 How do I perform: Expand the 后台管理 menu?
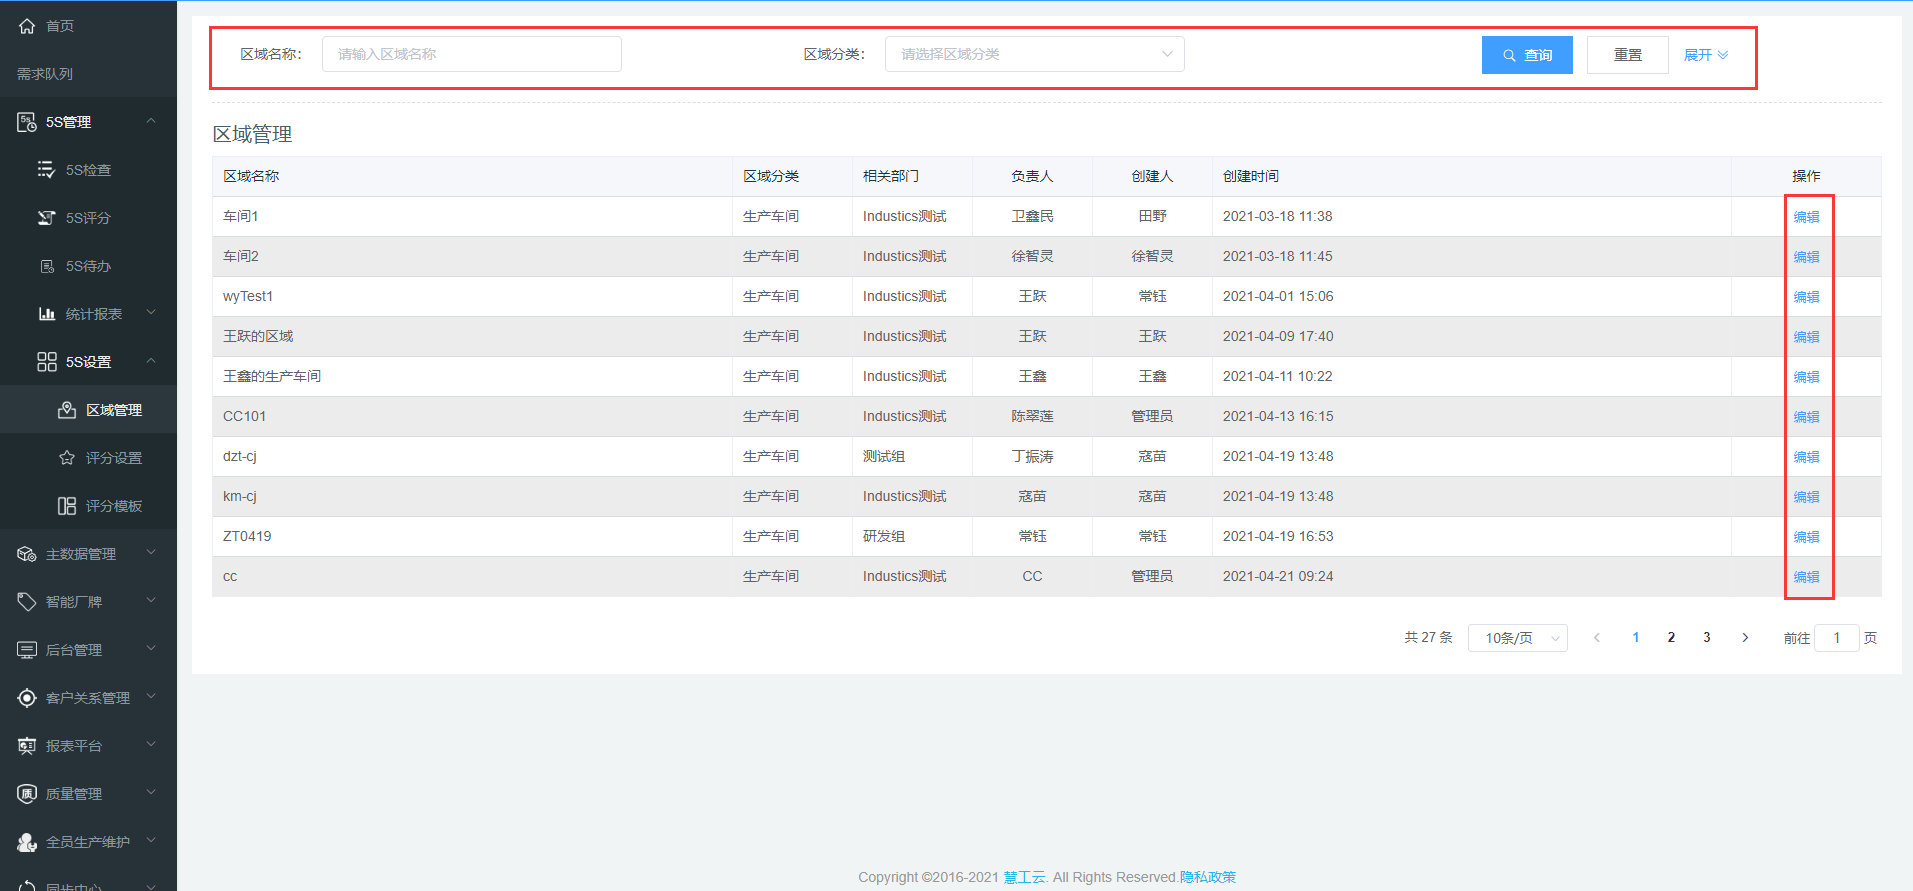88,650
